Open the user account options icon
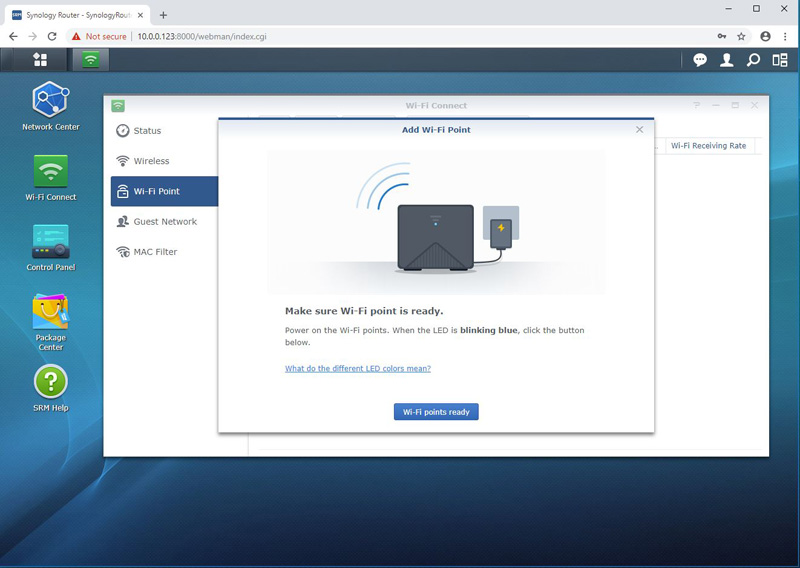This screenshot has width=800, height=568. (x=727, y=60)
